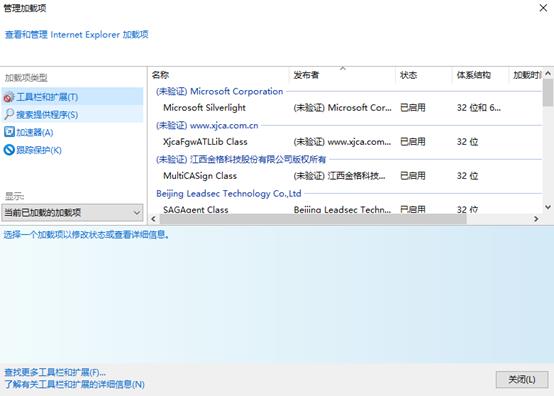Click the Search Providers magnifier icon
The width and height of the screenshot is (554, 396).
pos(9,114)
